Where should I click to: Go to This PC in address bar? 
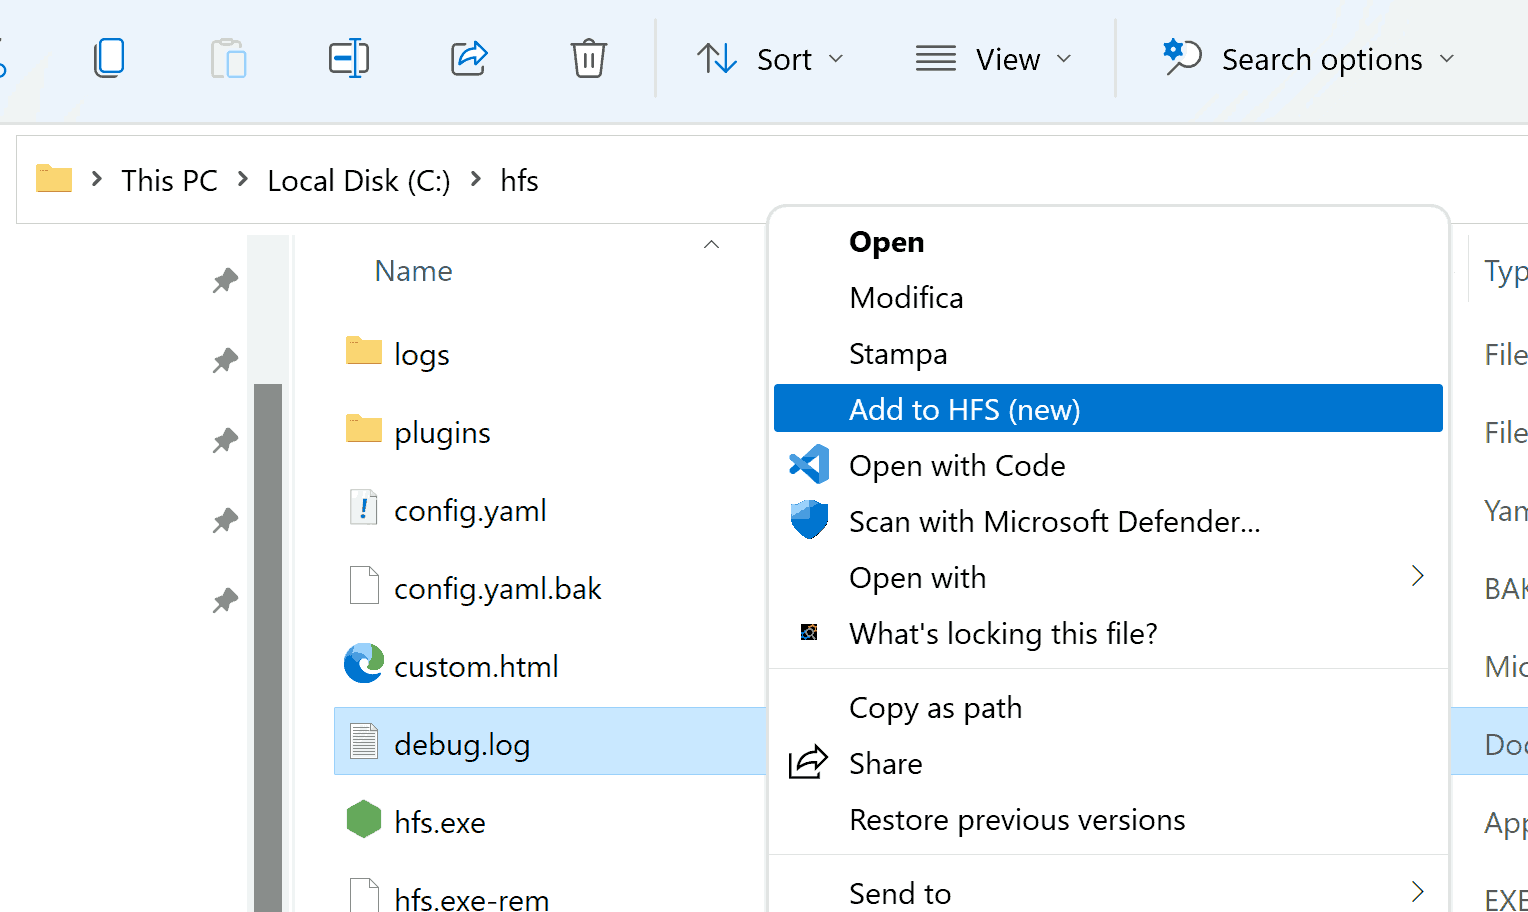[x=169, y=180]
